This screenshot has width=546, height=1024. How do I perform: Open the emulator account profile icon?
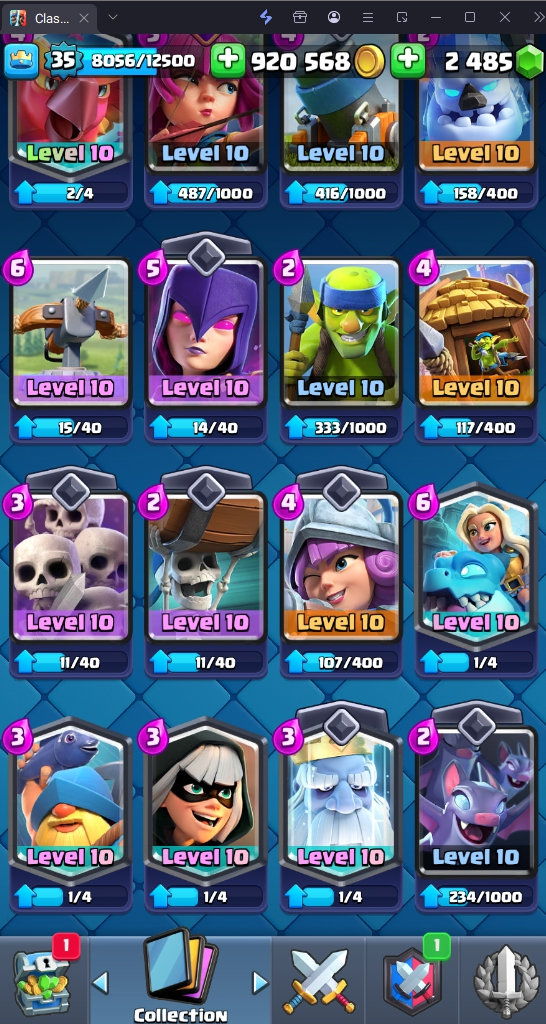[x=334, y=17]
